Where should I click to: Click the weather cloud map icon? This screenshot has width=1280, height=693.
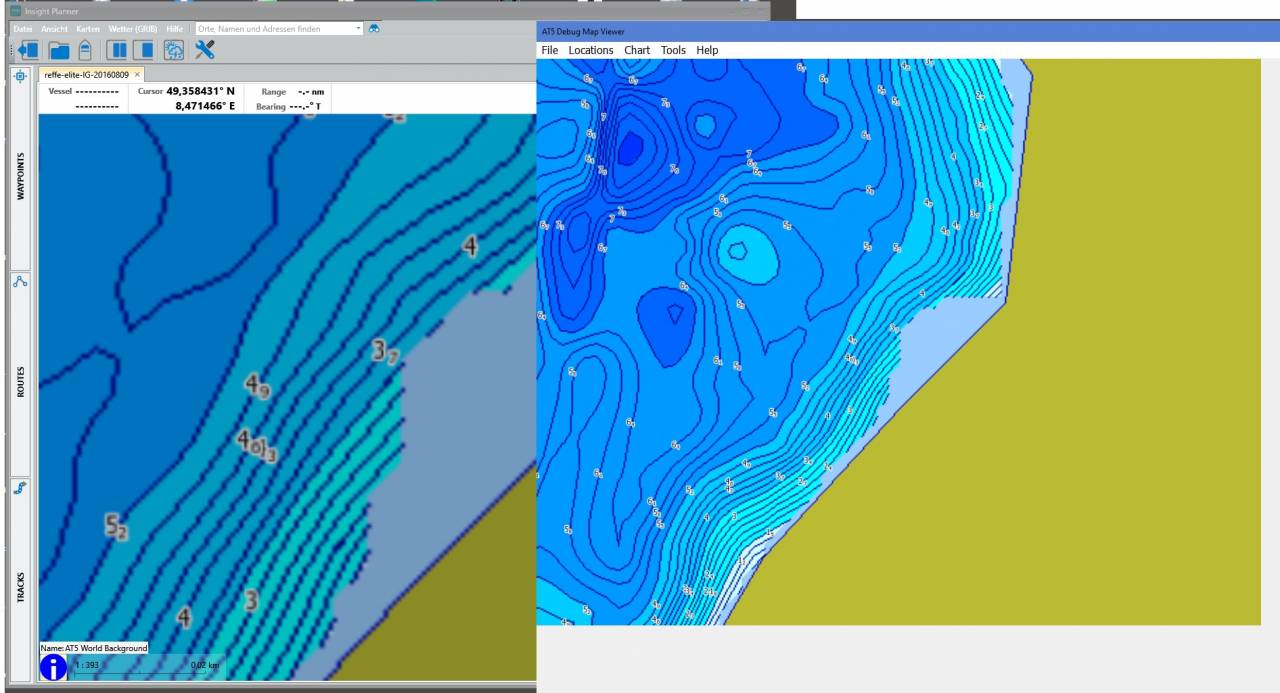(173, 49)
